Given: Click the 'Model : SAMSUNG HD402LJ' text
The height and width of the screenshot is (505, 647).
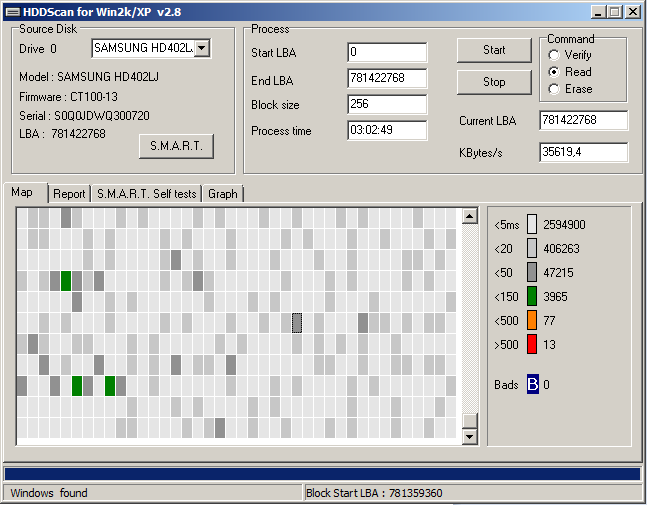Looking at the screenshot, I should click(x=89, y=77).
